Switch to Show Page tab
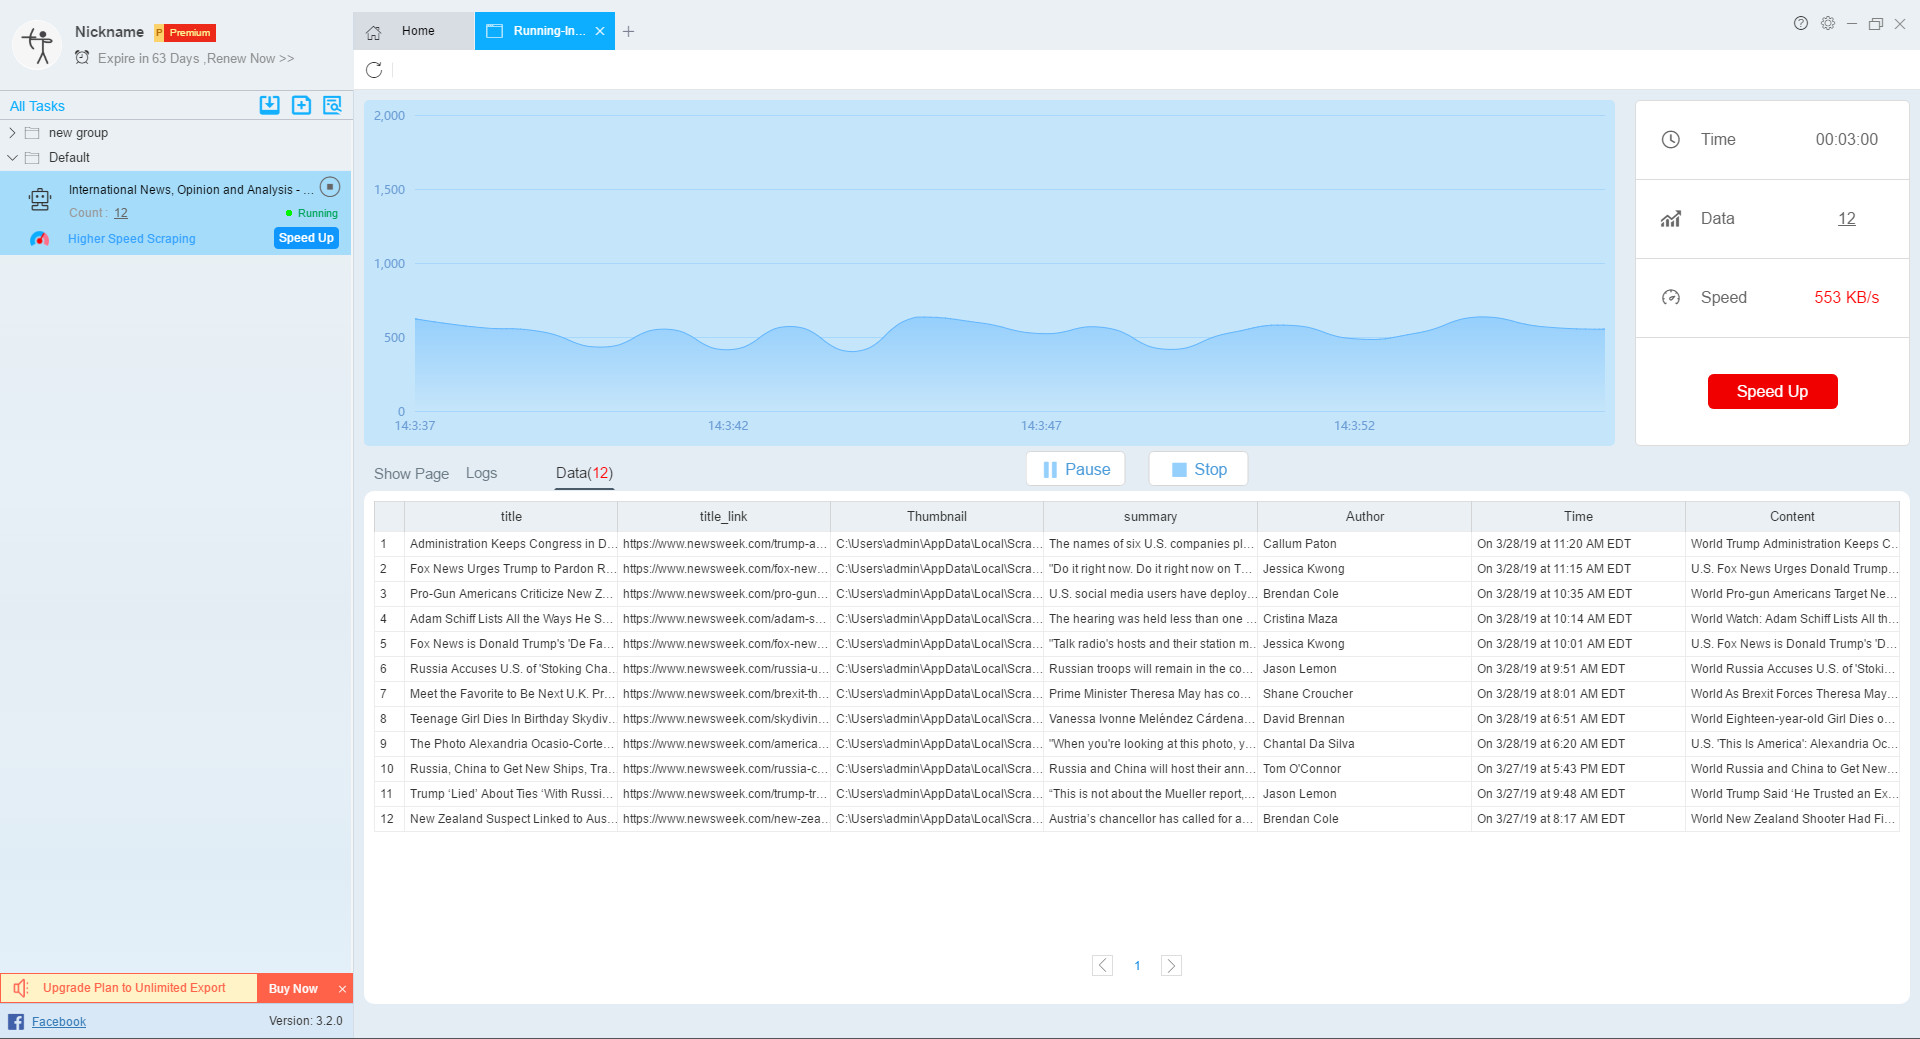This screenshot has width=1920, height=1039. pyautogui.click(x=411, y=474)
